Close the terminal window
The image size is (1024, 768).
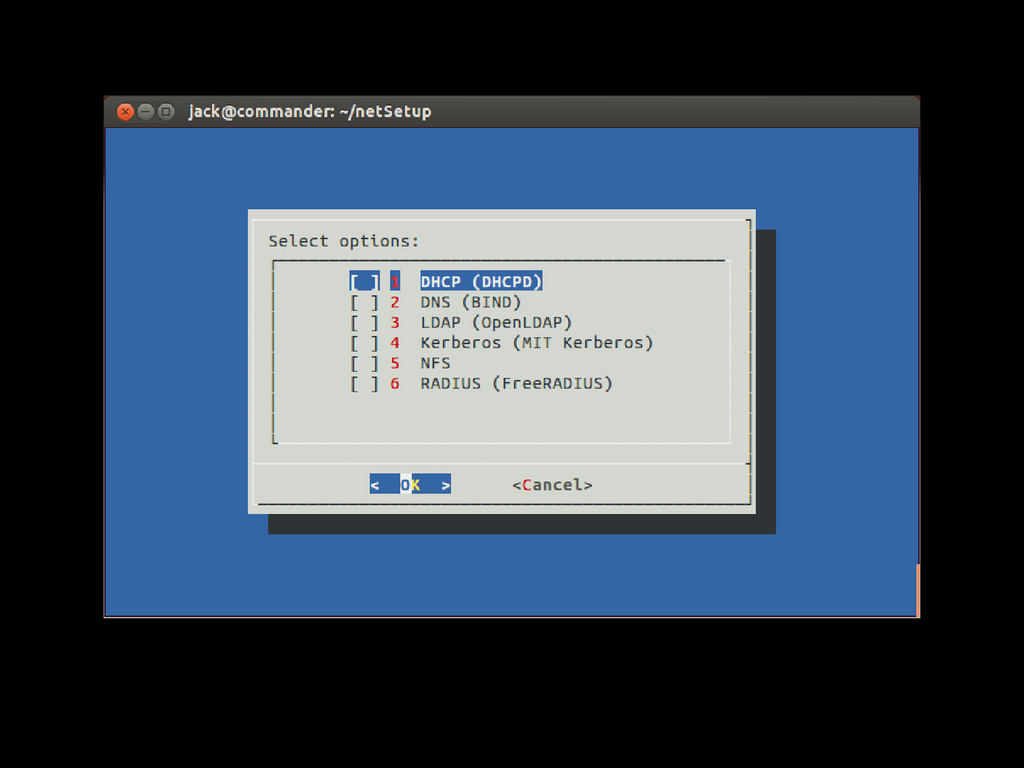(125, 112)
